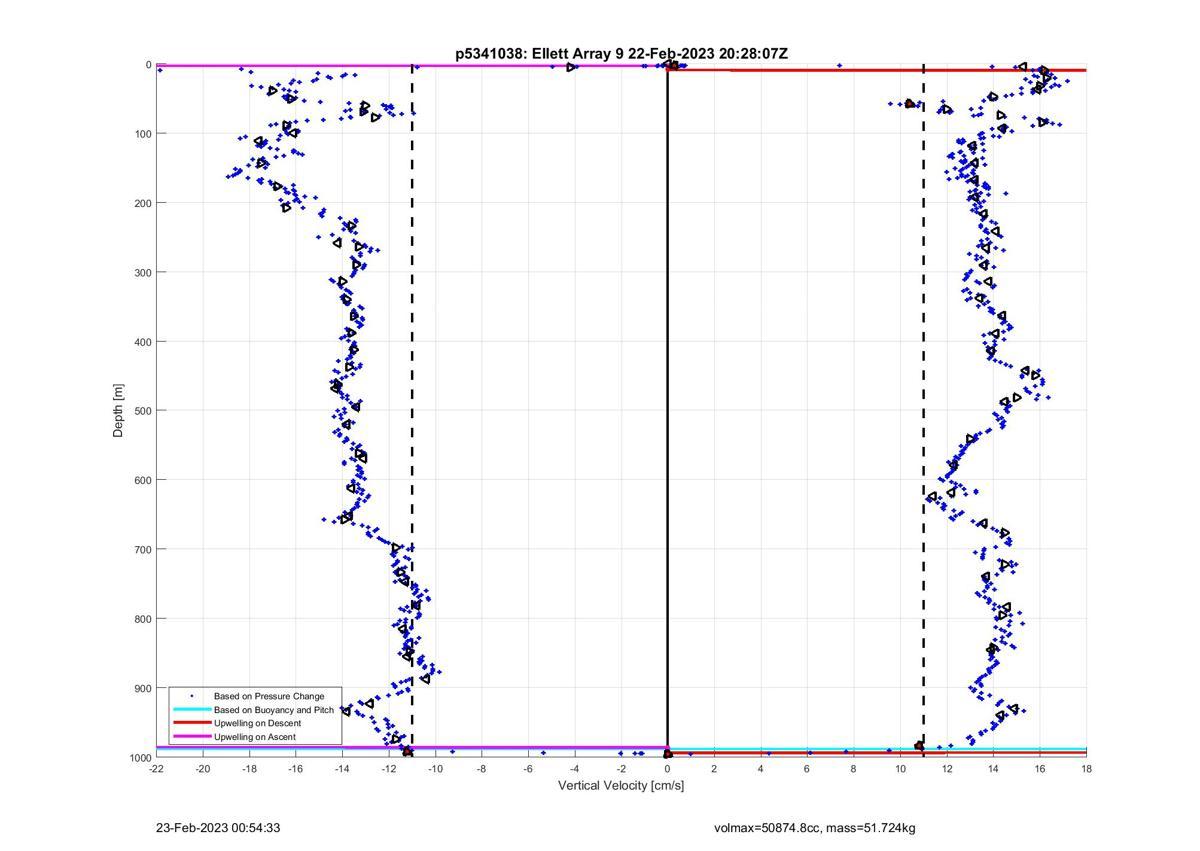Click the x-axis tick label '-22'
The image size is (1200, 851).
point(156,769)
